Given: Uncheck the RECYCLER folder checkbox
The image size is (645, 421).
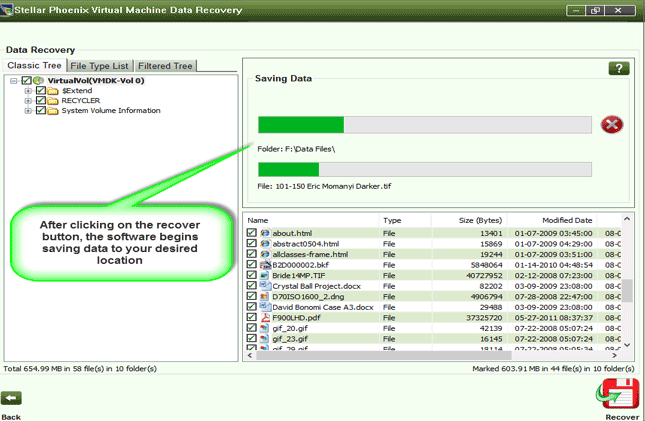Looking at the screenshot, I should pyautogui.click(x=41, y=100).
